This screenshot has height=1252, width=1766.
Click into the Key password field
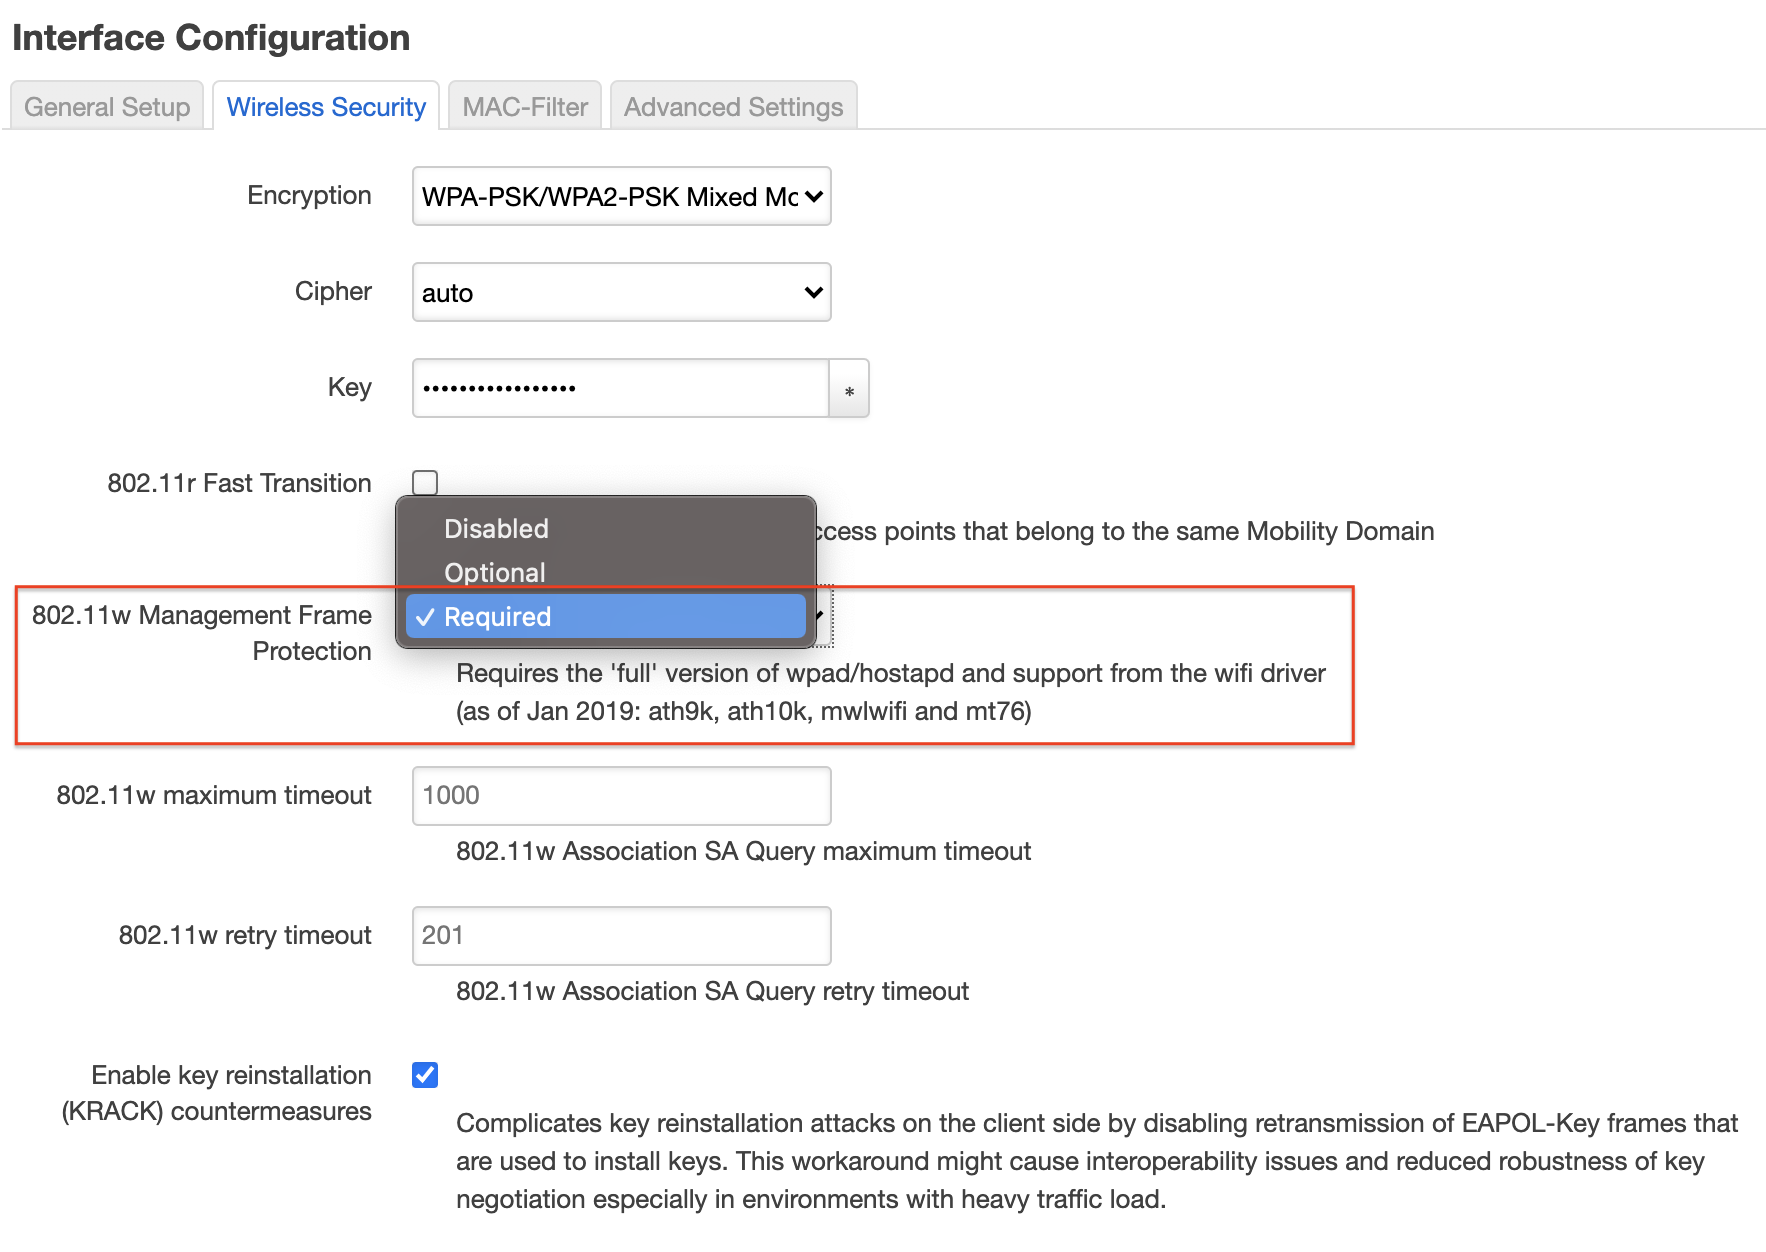[x=620, y=389]
